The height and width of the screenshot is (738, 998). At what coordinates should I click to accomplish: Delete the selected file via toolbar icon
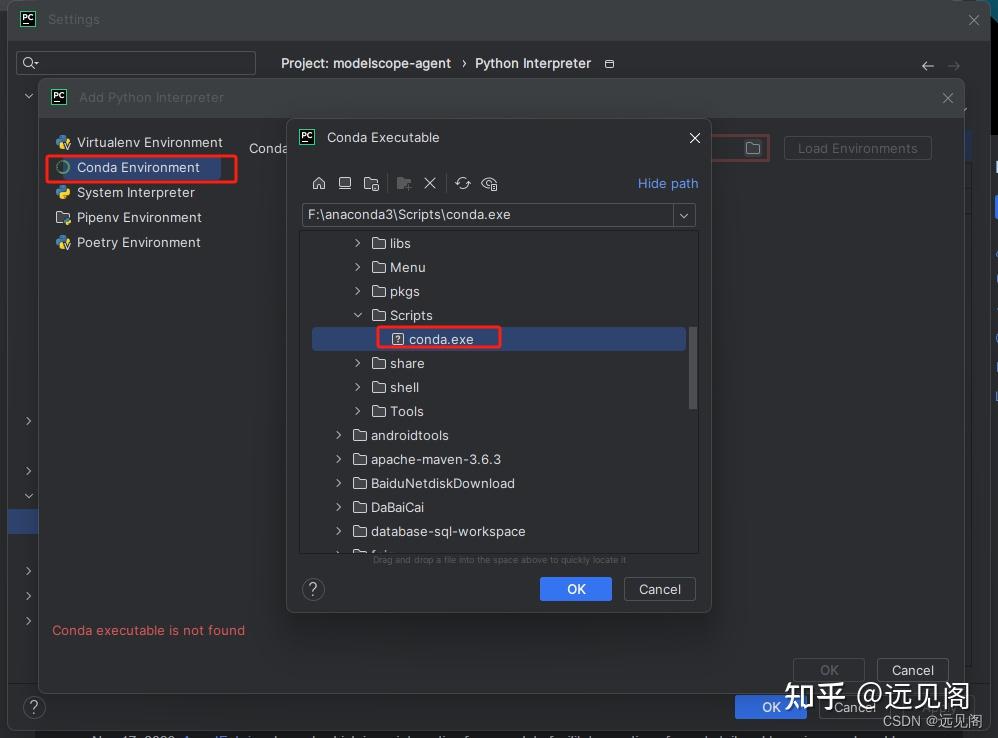pos(430,183)
